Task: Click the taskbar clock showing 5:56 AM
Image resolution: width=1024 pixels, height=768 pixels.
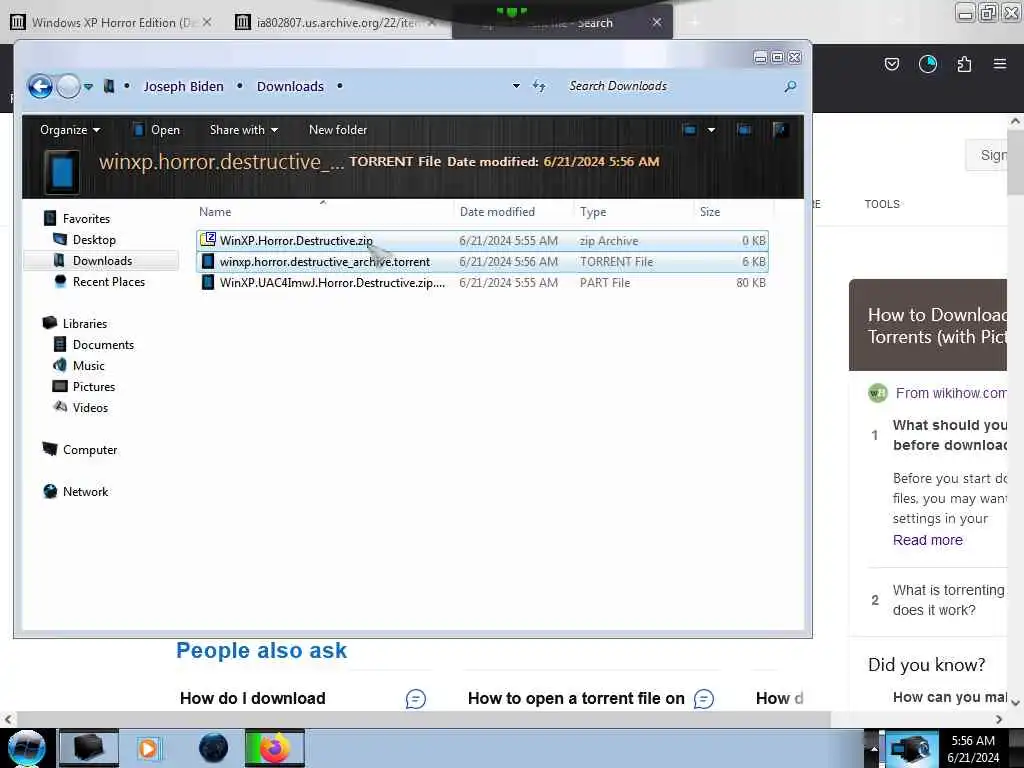Action: pos(973,749)
